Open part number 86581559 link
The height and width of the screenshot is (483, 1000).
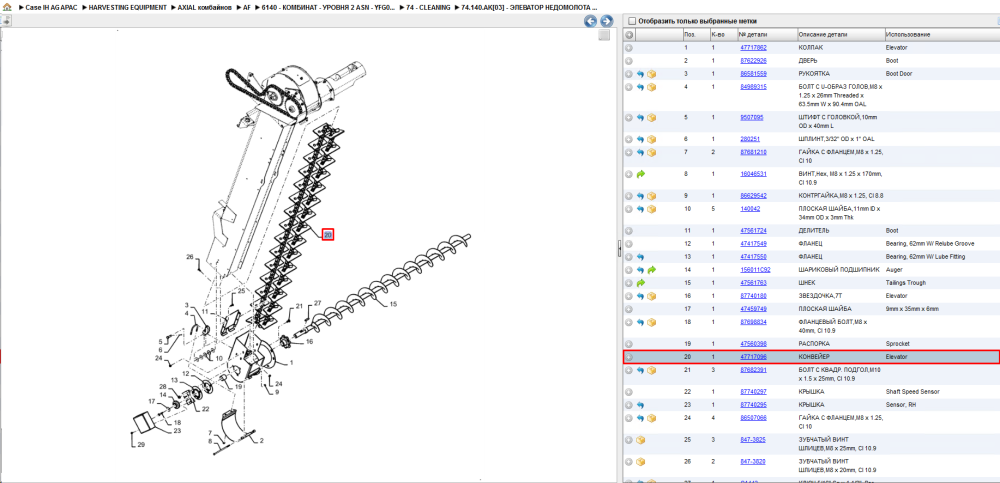tap(753, 74)
